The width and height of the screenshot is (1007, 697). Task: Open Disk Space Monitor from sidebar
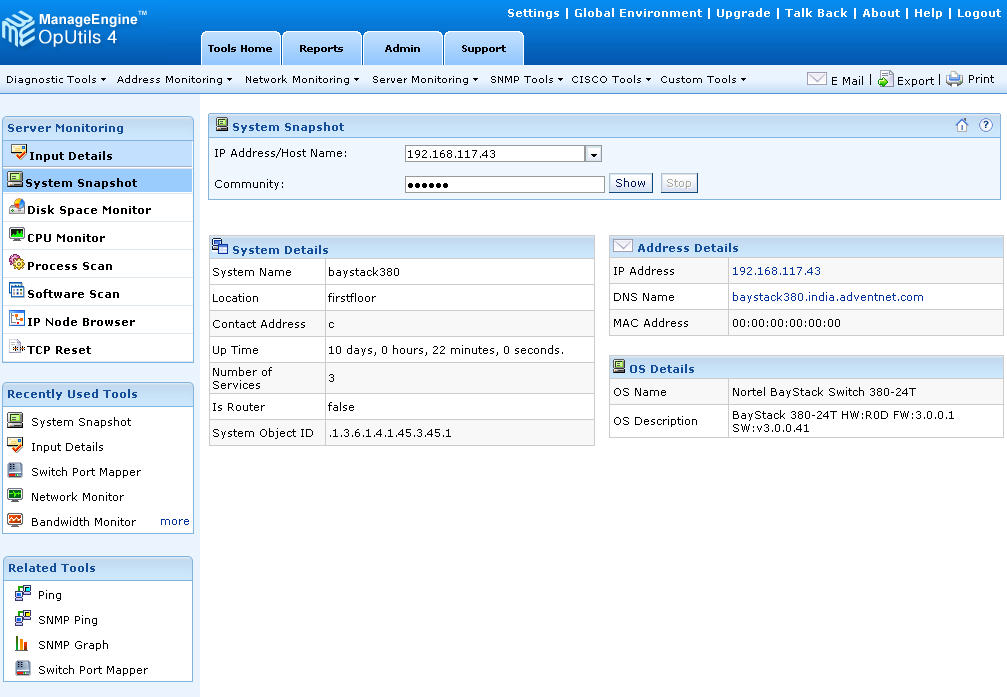pyautogui.click(x=89, y=210)
